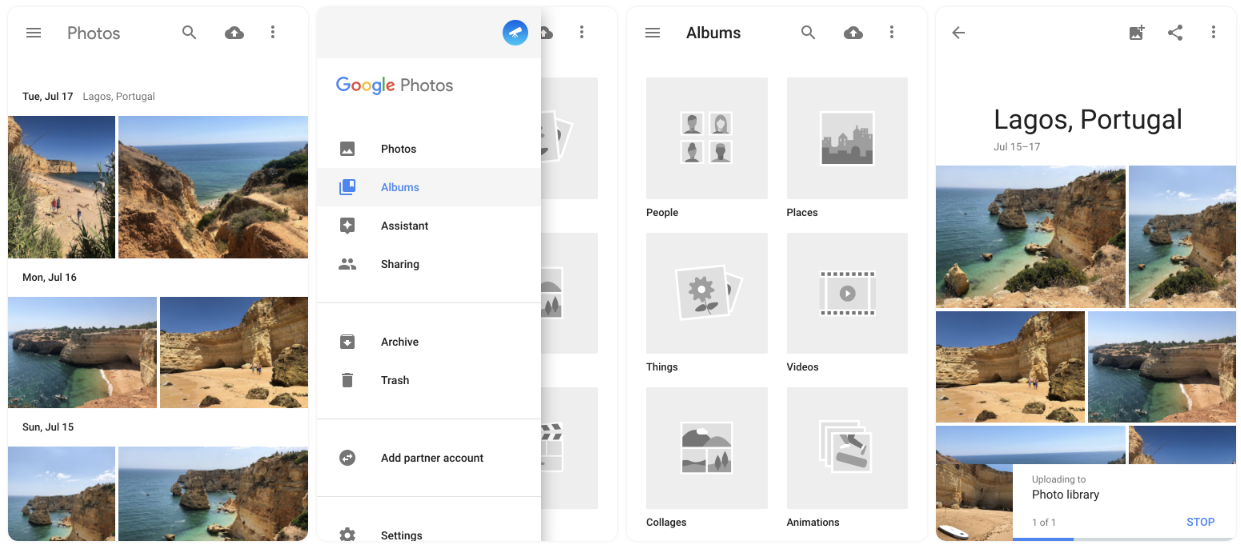Click the Trash bin icon in drawer

click(347, 380)
